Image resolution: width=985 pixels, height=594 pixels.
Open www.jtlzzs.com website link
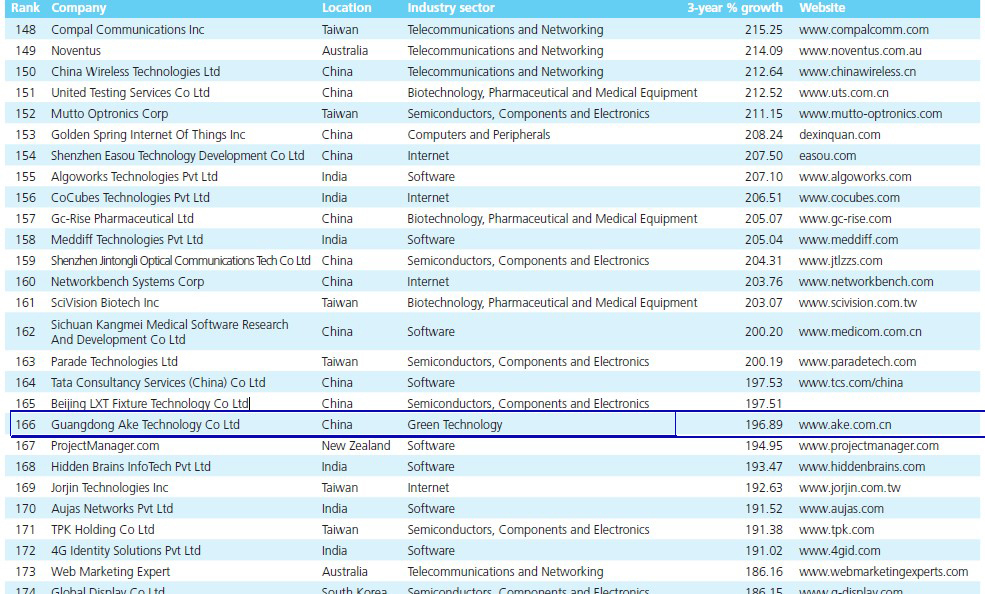click(x=841, y=261)
